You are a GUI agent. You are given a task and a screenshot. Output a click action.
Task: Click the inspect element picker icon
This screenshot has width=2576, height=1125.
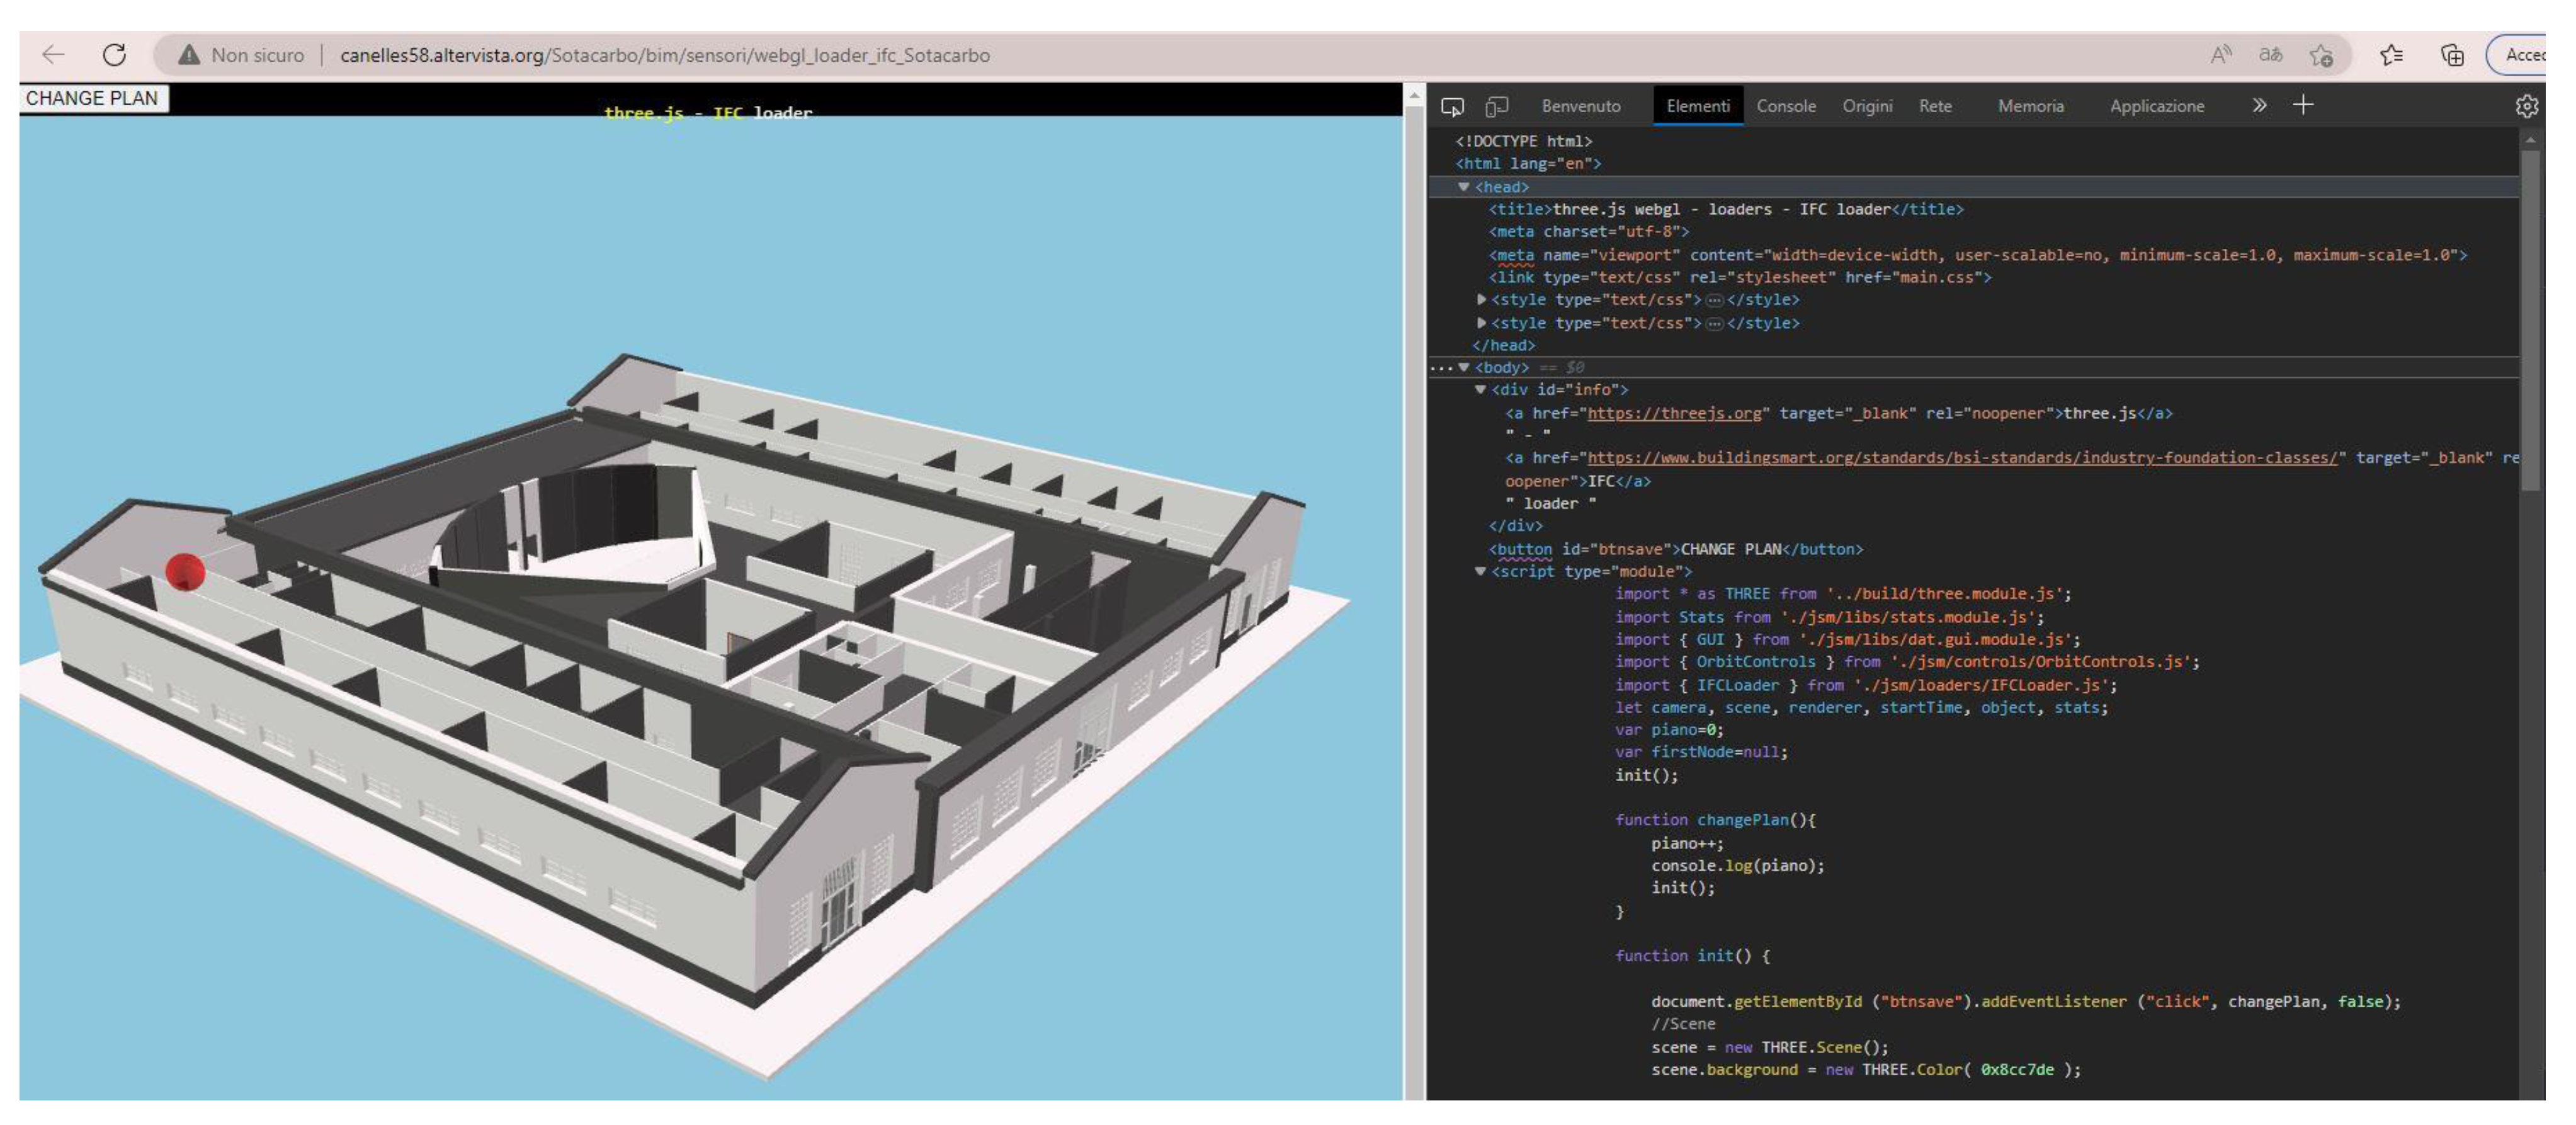click(x=1452, y=106)
